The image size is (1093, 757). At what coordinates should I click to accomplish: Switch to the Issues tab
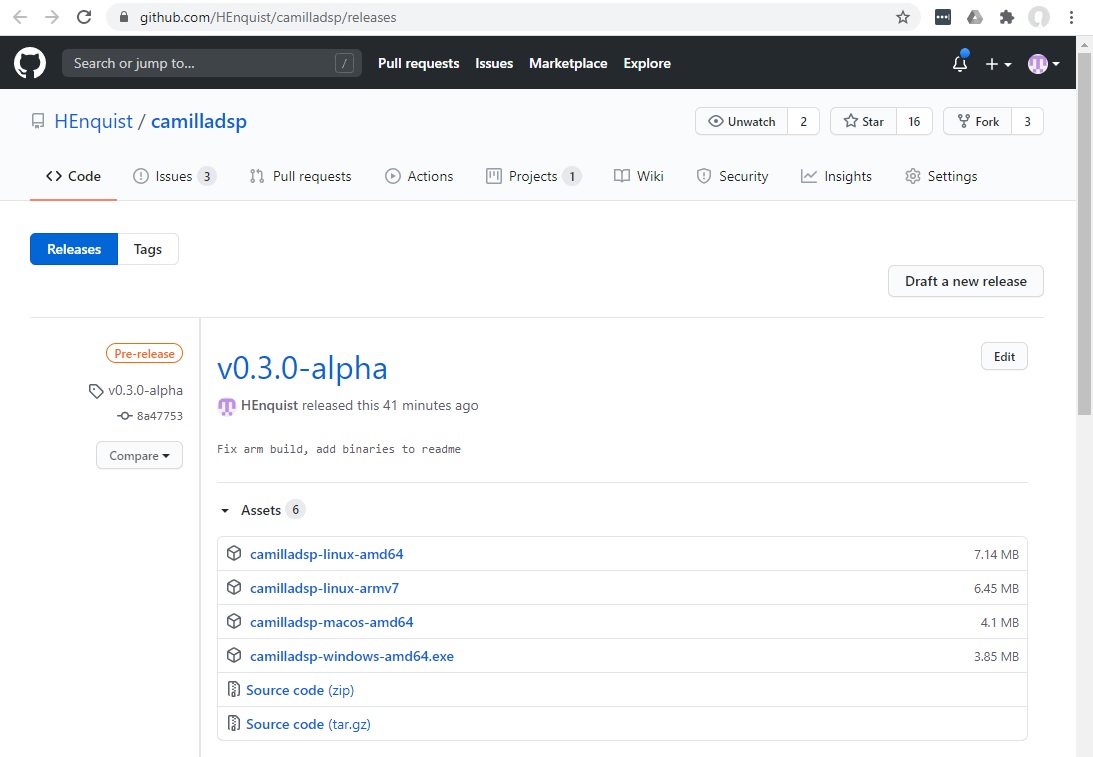pos(174,176)
